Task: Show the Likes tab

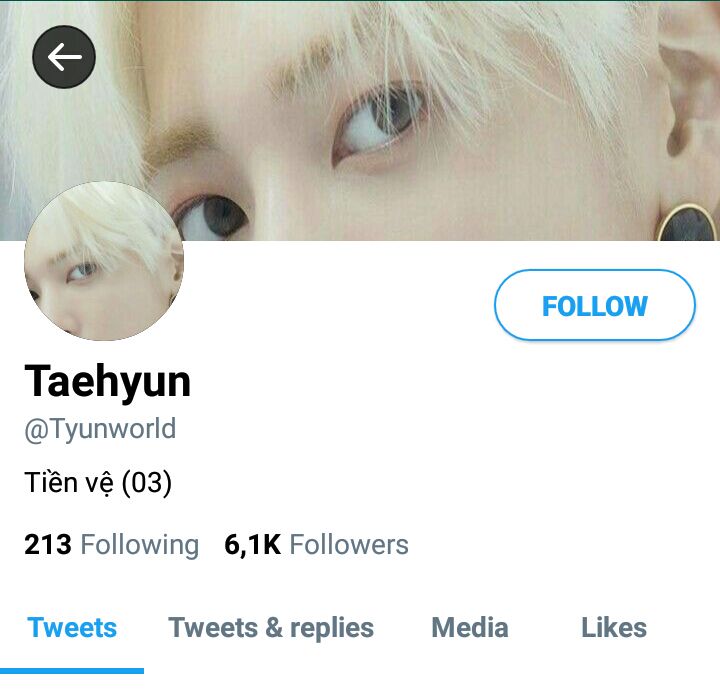Action: pos(614,628)
